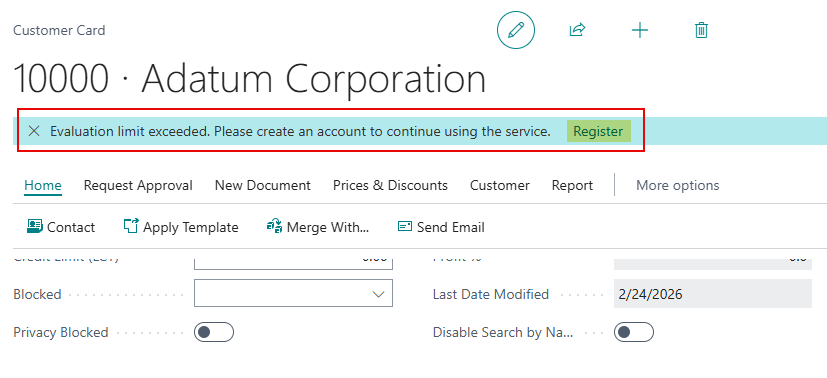Click the pencil edit icon
The height and width of the screenshot is (378, 827).
516,31
